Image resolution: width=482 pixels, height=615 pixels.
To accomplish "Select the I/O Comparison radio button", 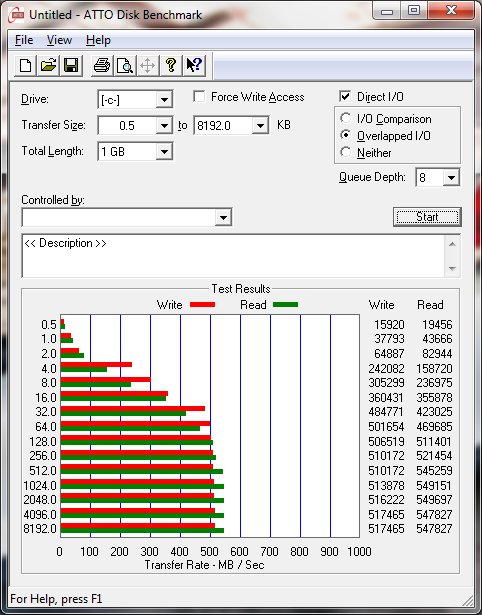I will tap(346, 118).
